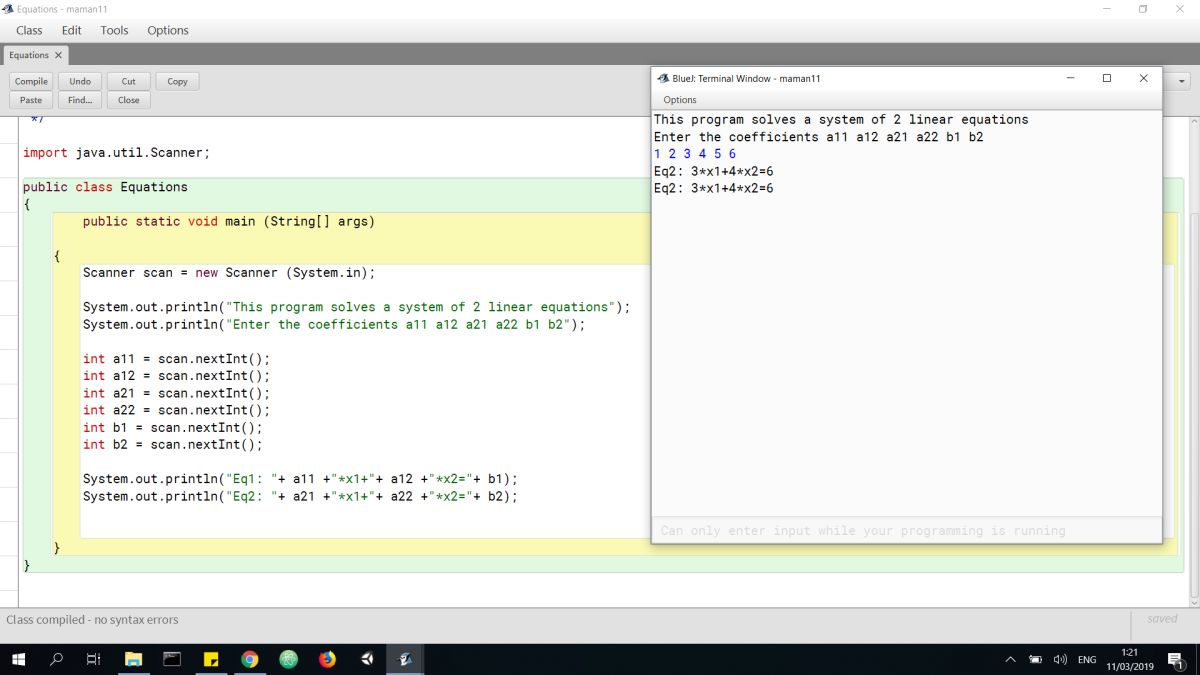Click the ENG language indicator
Screen dimensions: 1200x675
tap(1087, 660)
